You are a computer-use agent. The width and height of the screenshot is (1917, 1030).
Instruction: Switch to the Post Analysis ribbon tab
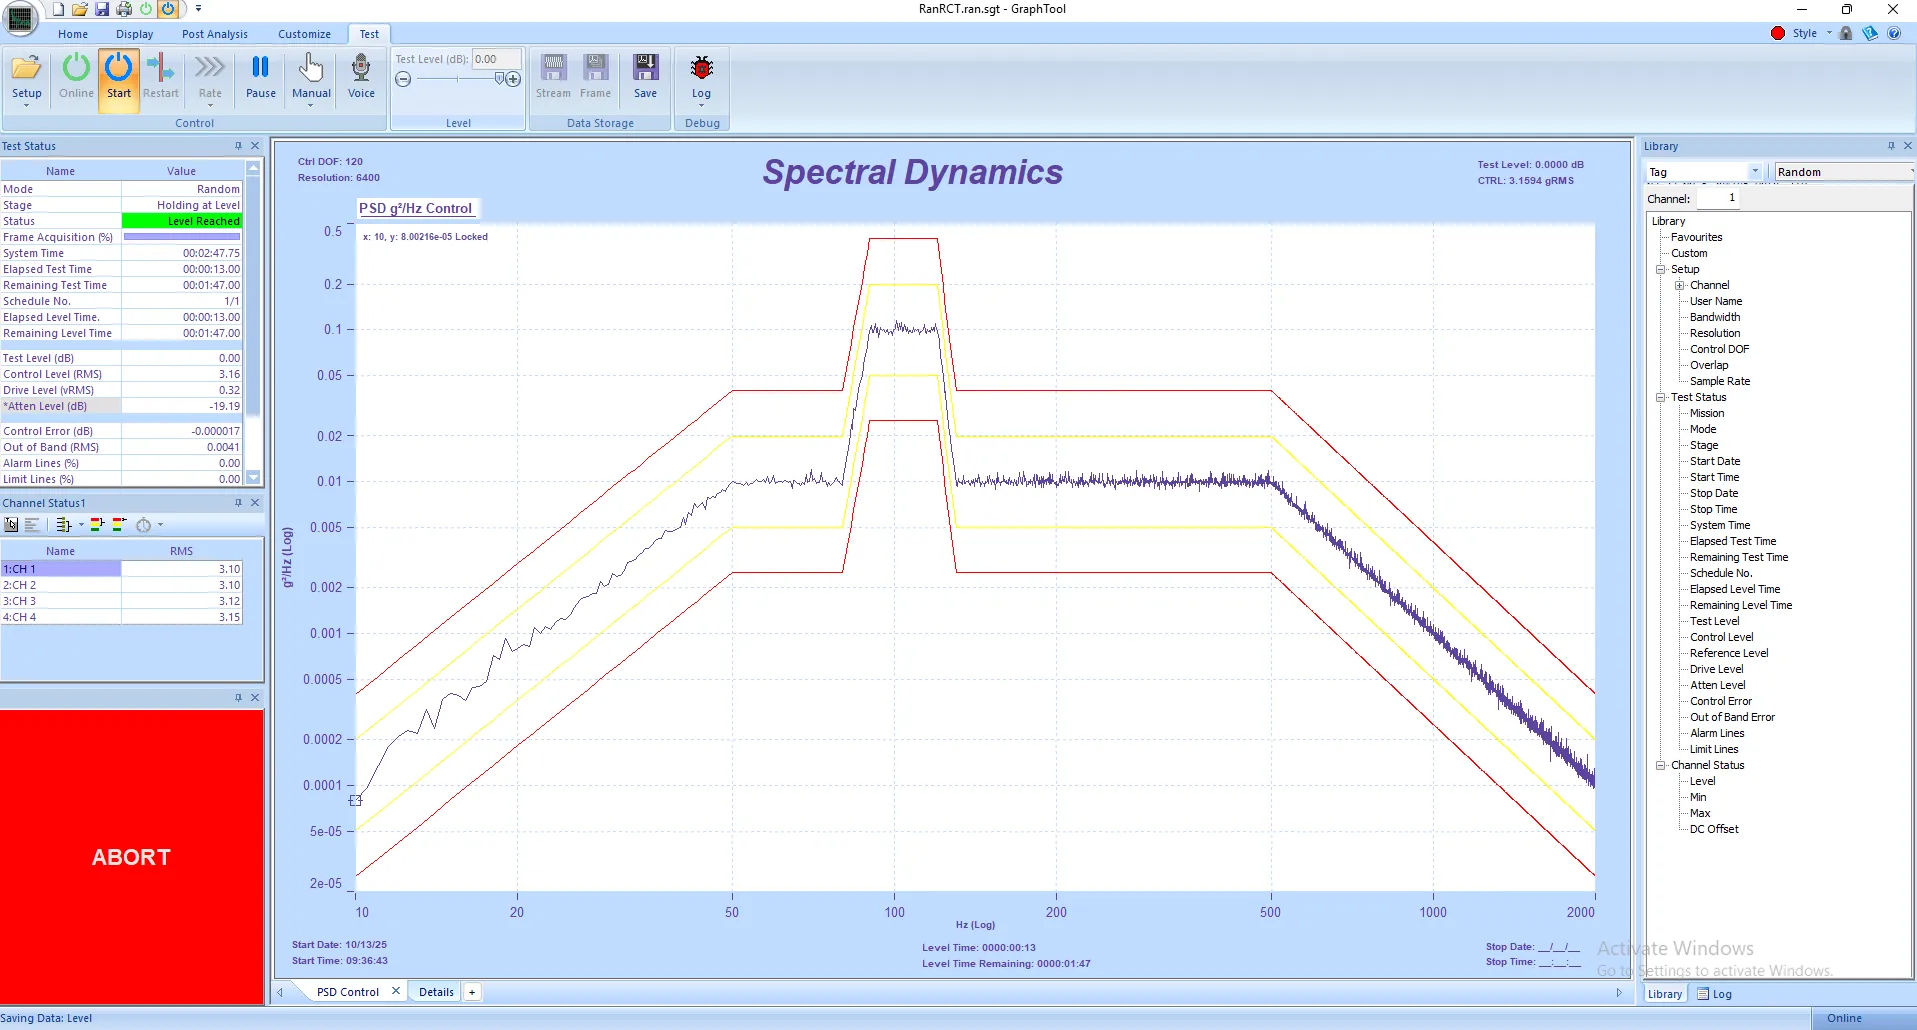pos(214,33)
